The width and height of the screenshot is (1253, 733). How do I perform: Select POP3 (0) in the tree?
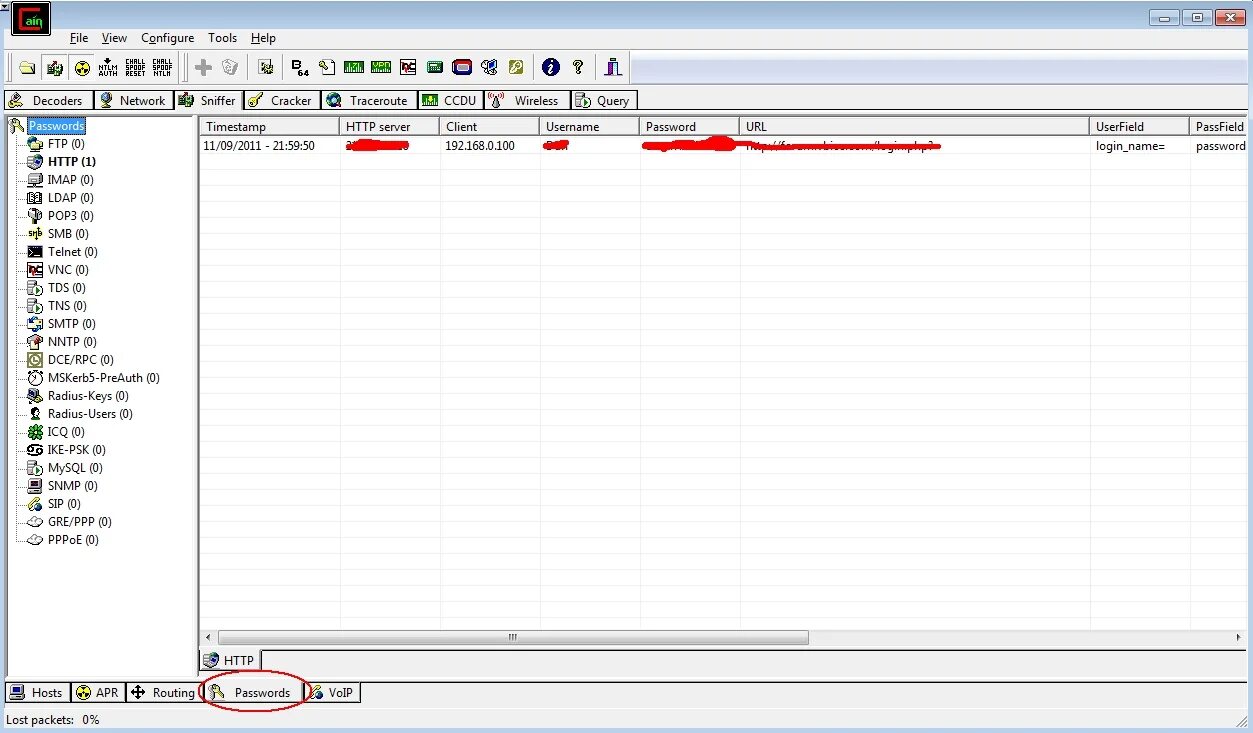tap(71, 216)
